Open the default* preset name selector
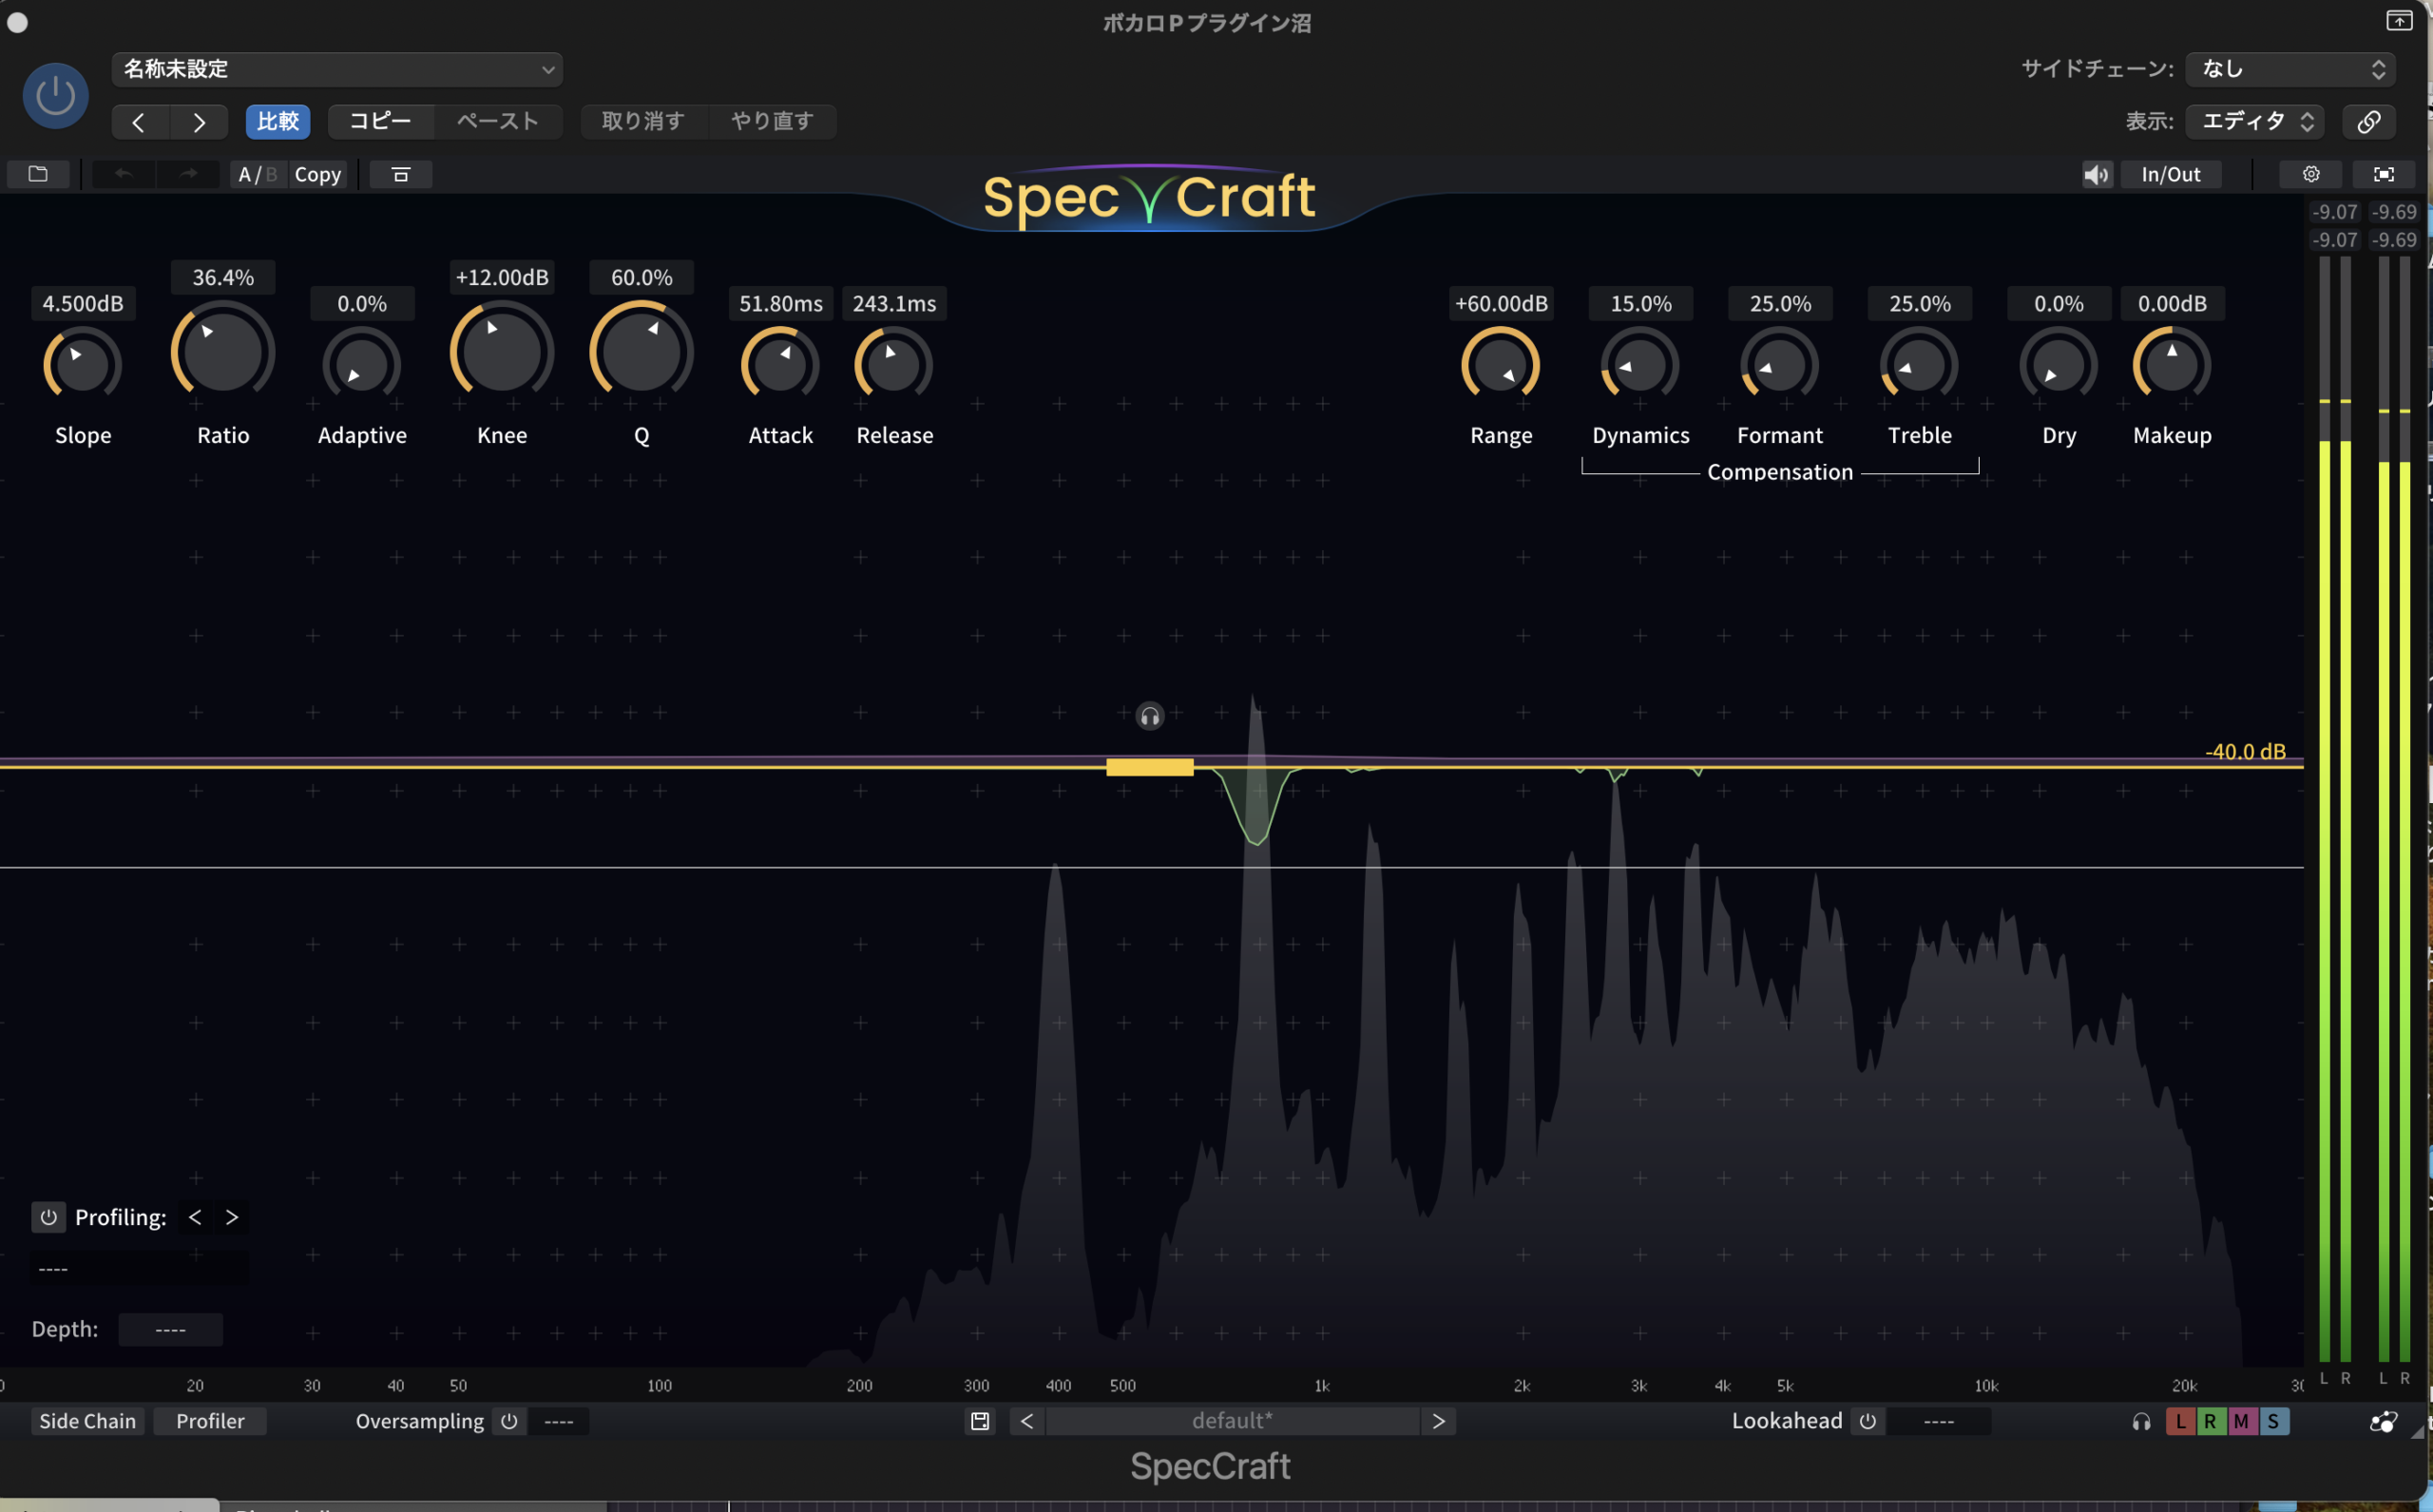The height and width of the screenshot is (1512, 2433). [x=1232, y=1421]
